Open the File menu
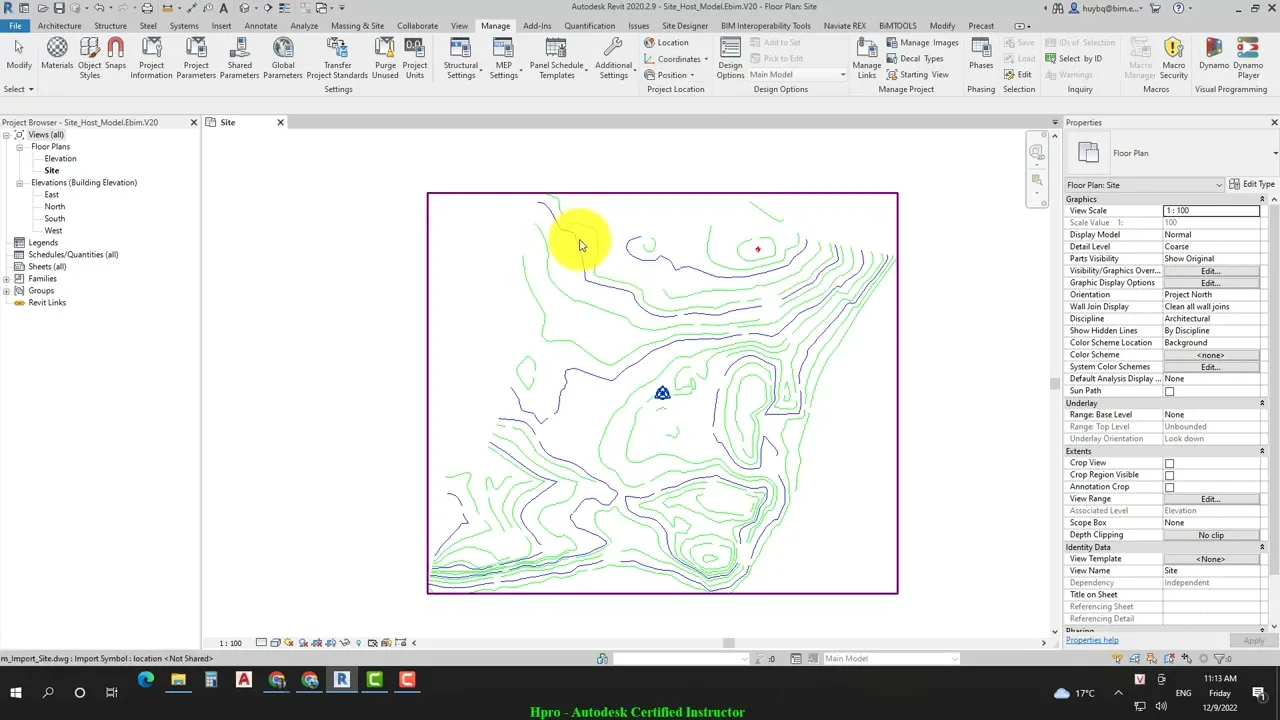The image size is (1280, 720). point(15,26)
